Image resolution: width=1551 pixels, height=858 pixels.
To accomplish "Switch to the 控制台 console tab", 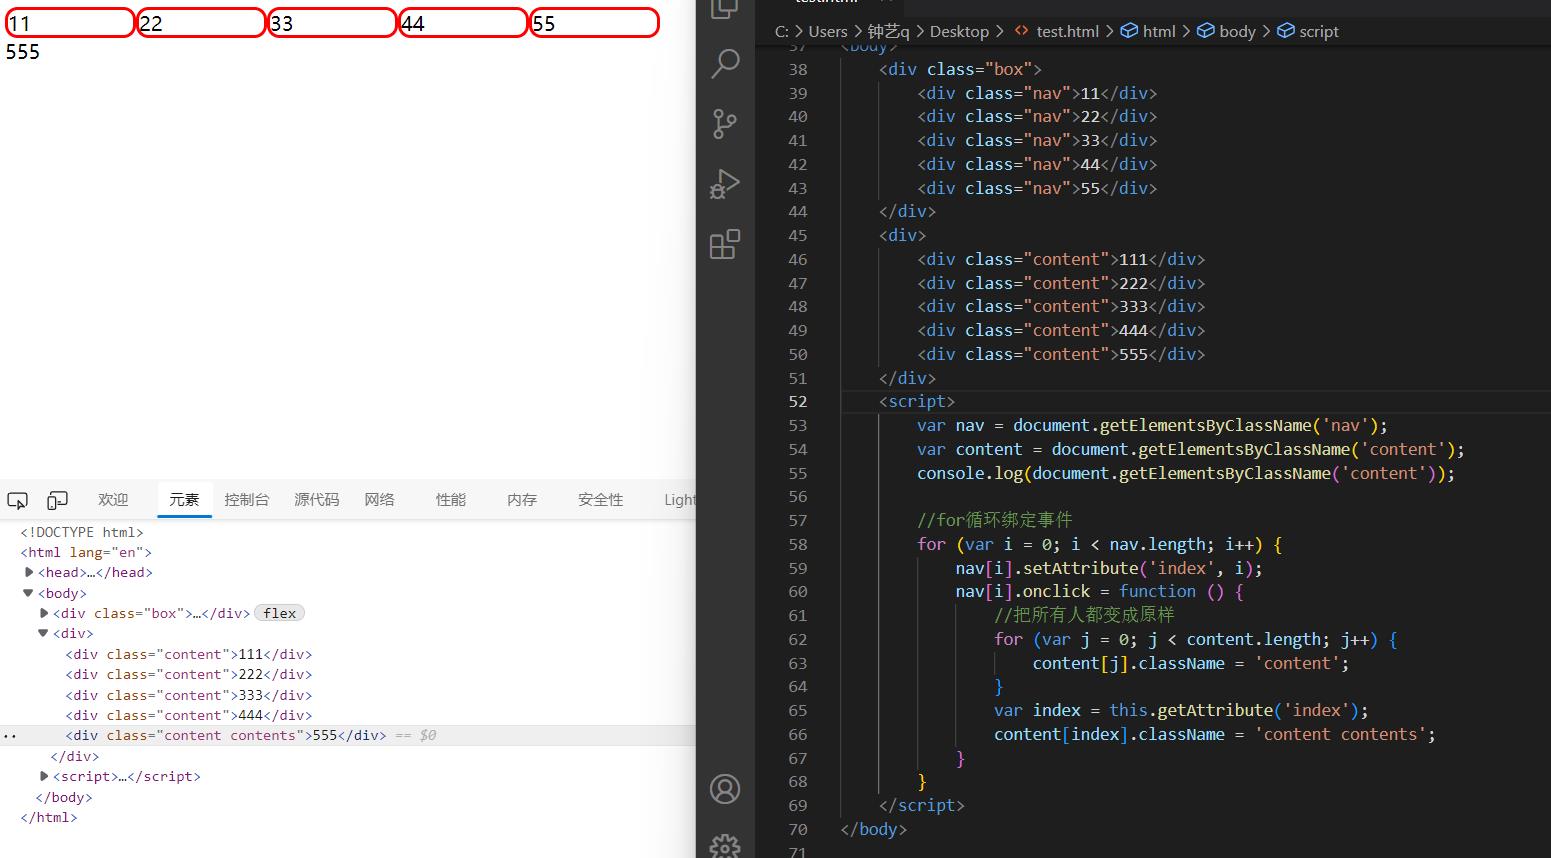I will pos(247,499).
